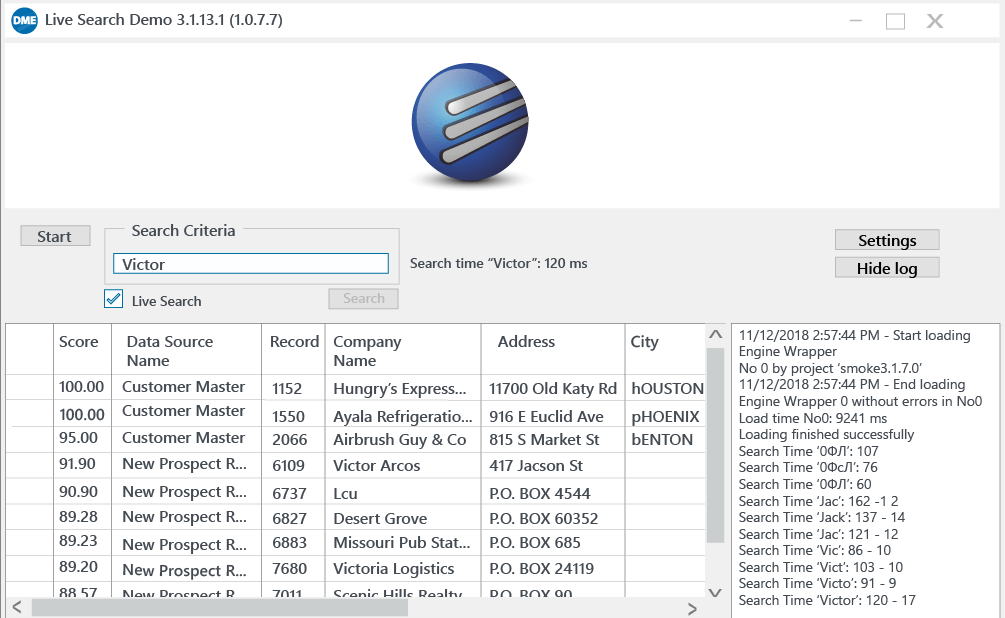The height and width of the screenshot is (618, 1005).
Task: Click the down arrow on the results scrollbar
Action: (x=716, y=592)
